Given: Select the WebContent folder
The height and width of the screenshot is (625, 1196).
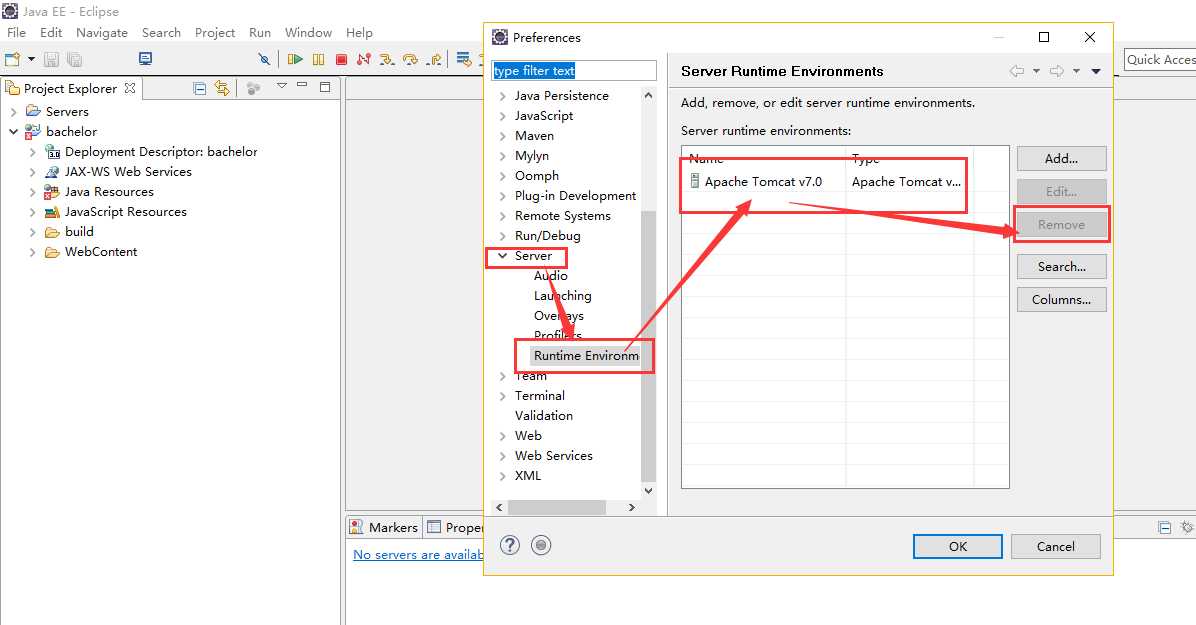Looking at the screenshot, I should point(101,251).
